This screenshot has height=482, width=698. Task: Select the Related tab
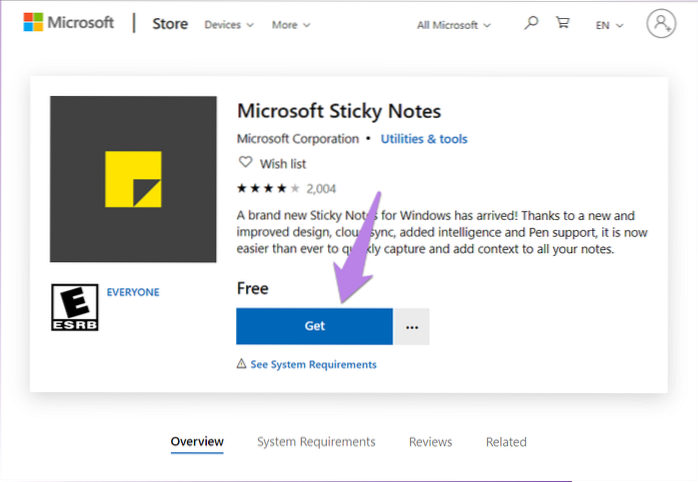pos(506,442)
